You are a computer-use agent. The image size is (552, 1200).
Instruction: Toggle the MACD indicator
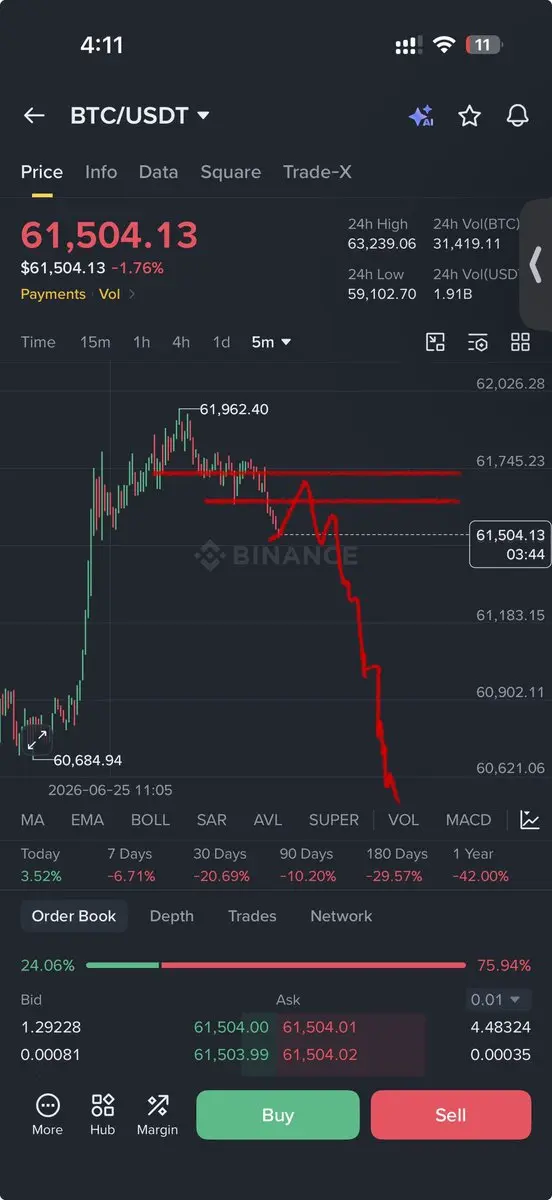[468, 820]
